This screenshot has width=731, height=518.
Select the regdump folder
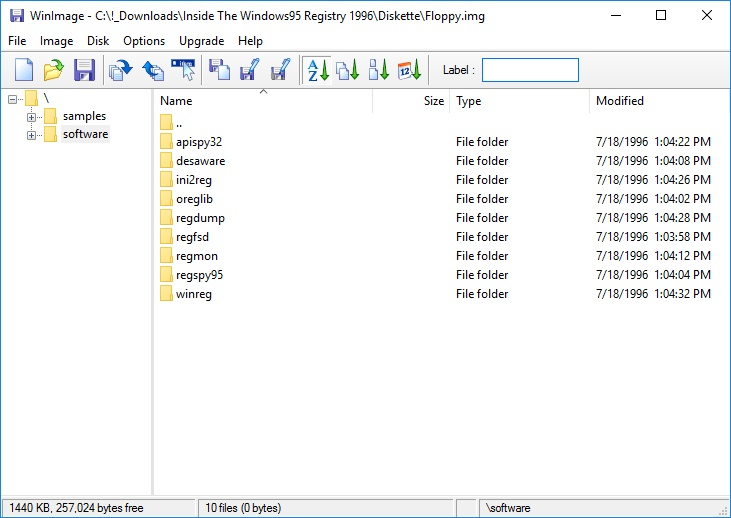(200, 218)
